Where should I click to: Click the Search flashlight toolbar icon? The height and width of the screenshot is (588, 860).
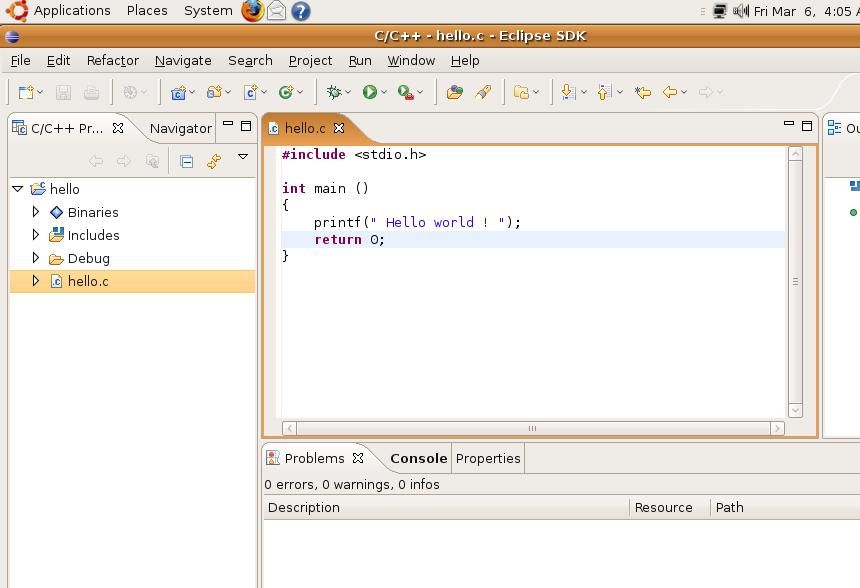point(483,92)
